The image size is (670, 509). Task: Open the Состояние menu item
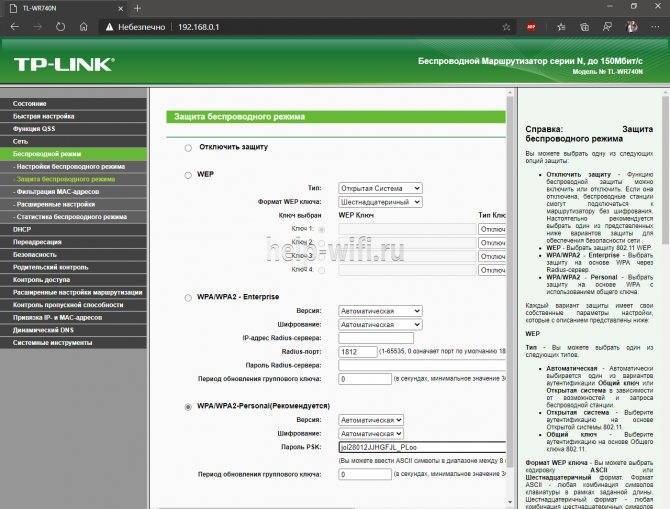point(73,104)
